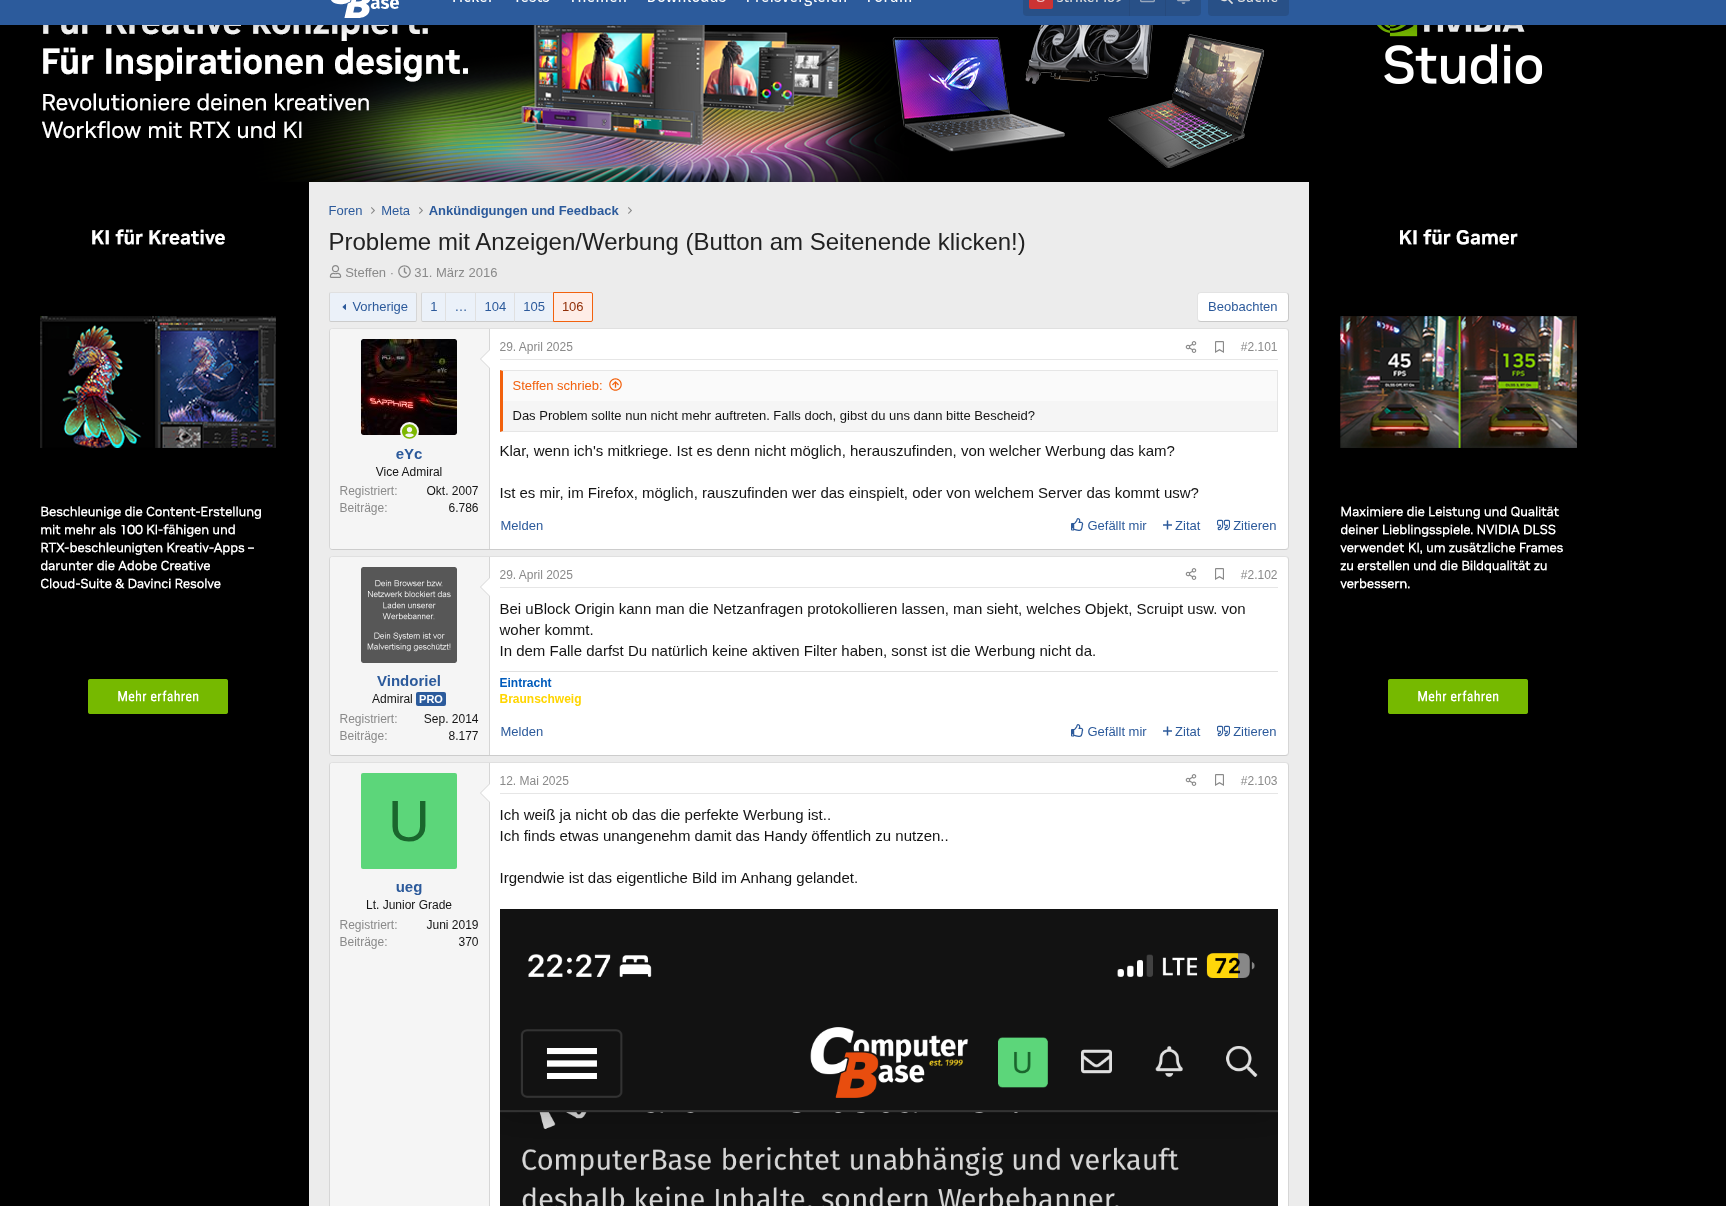Click thread start date 31. März 2016
The width and height of the screenshot is (1726, 1206).
point(455,273)
